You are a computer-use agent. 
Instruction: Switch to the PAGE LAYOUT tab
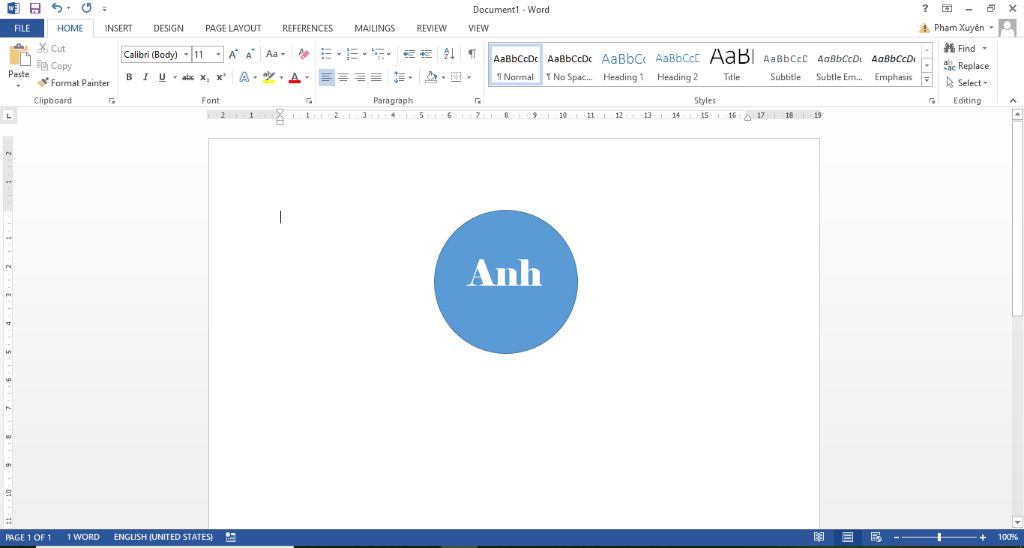point(233,28)
